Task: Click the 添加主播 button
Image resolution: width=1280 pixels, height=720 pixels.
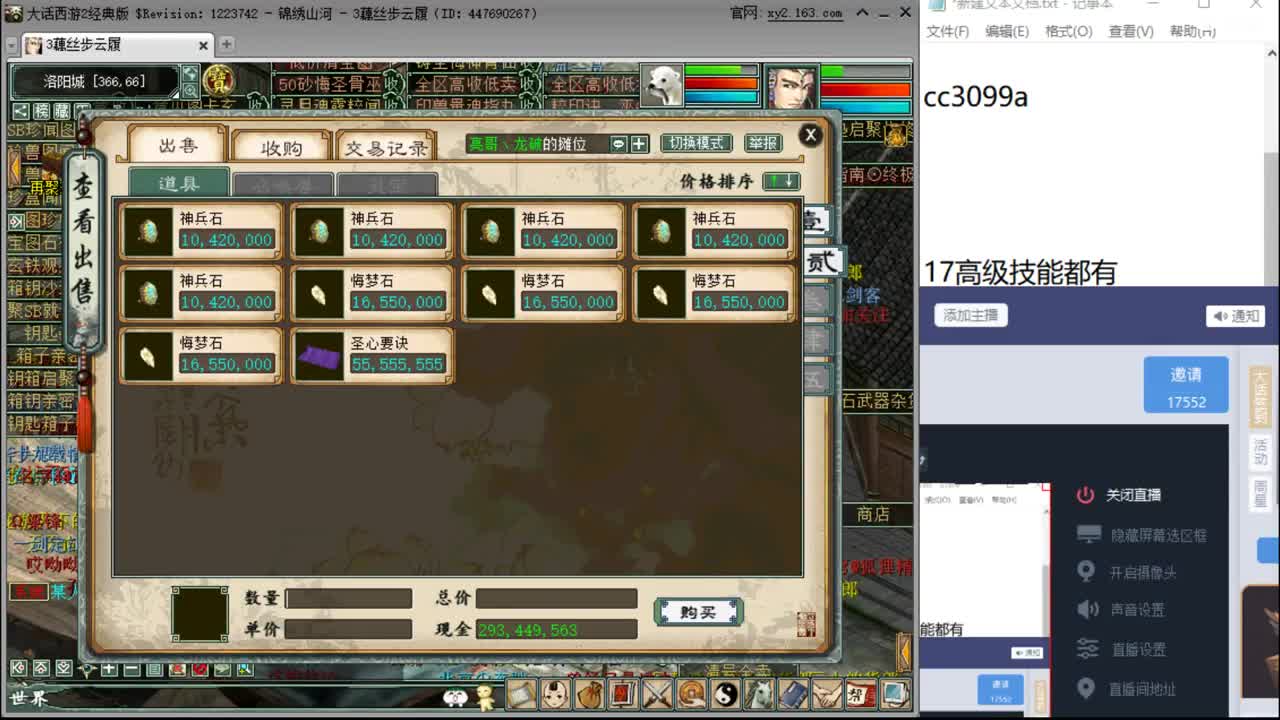Action: point(971,315)
